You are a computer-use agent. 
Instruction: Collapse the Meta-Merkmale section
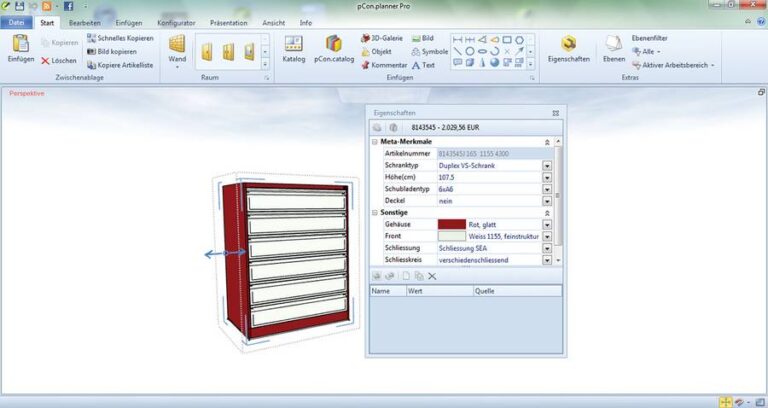coord(547,142)
